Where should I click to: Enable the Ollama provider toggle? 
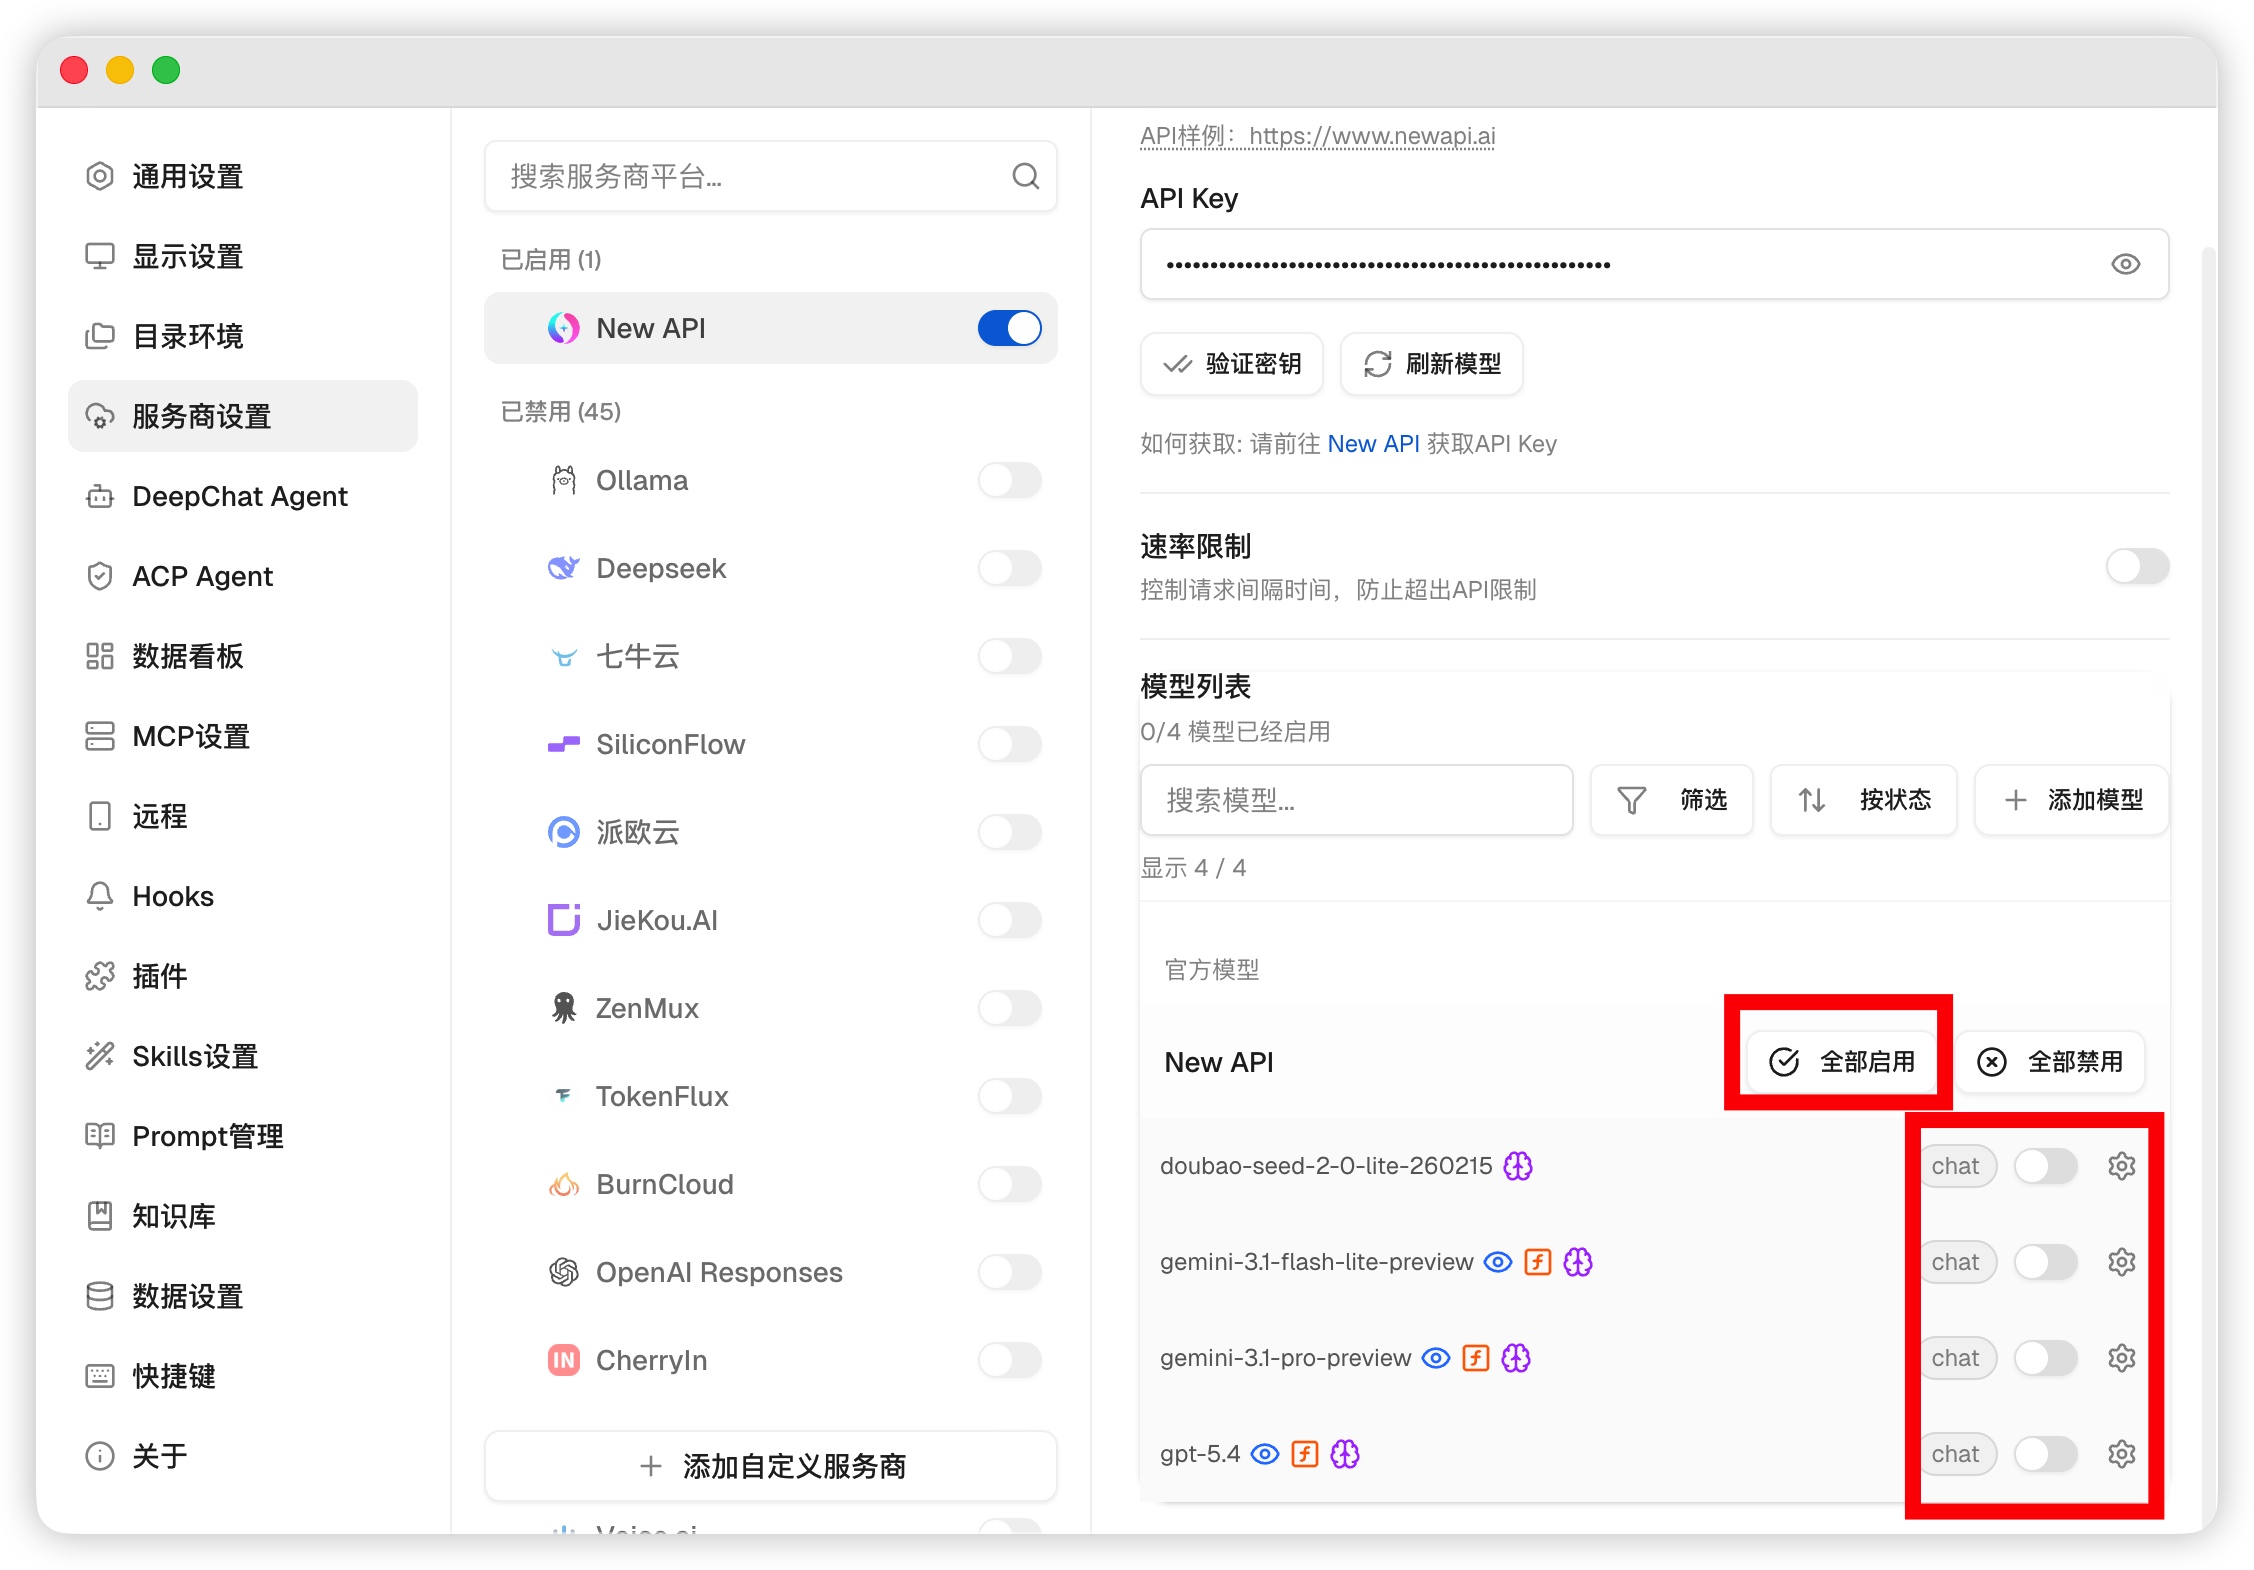[1010, 480]
